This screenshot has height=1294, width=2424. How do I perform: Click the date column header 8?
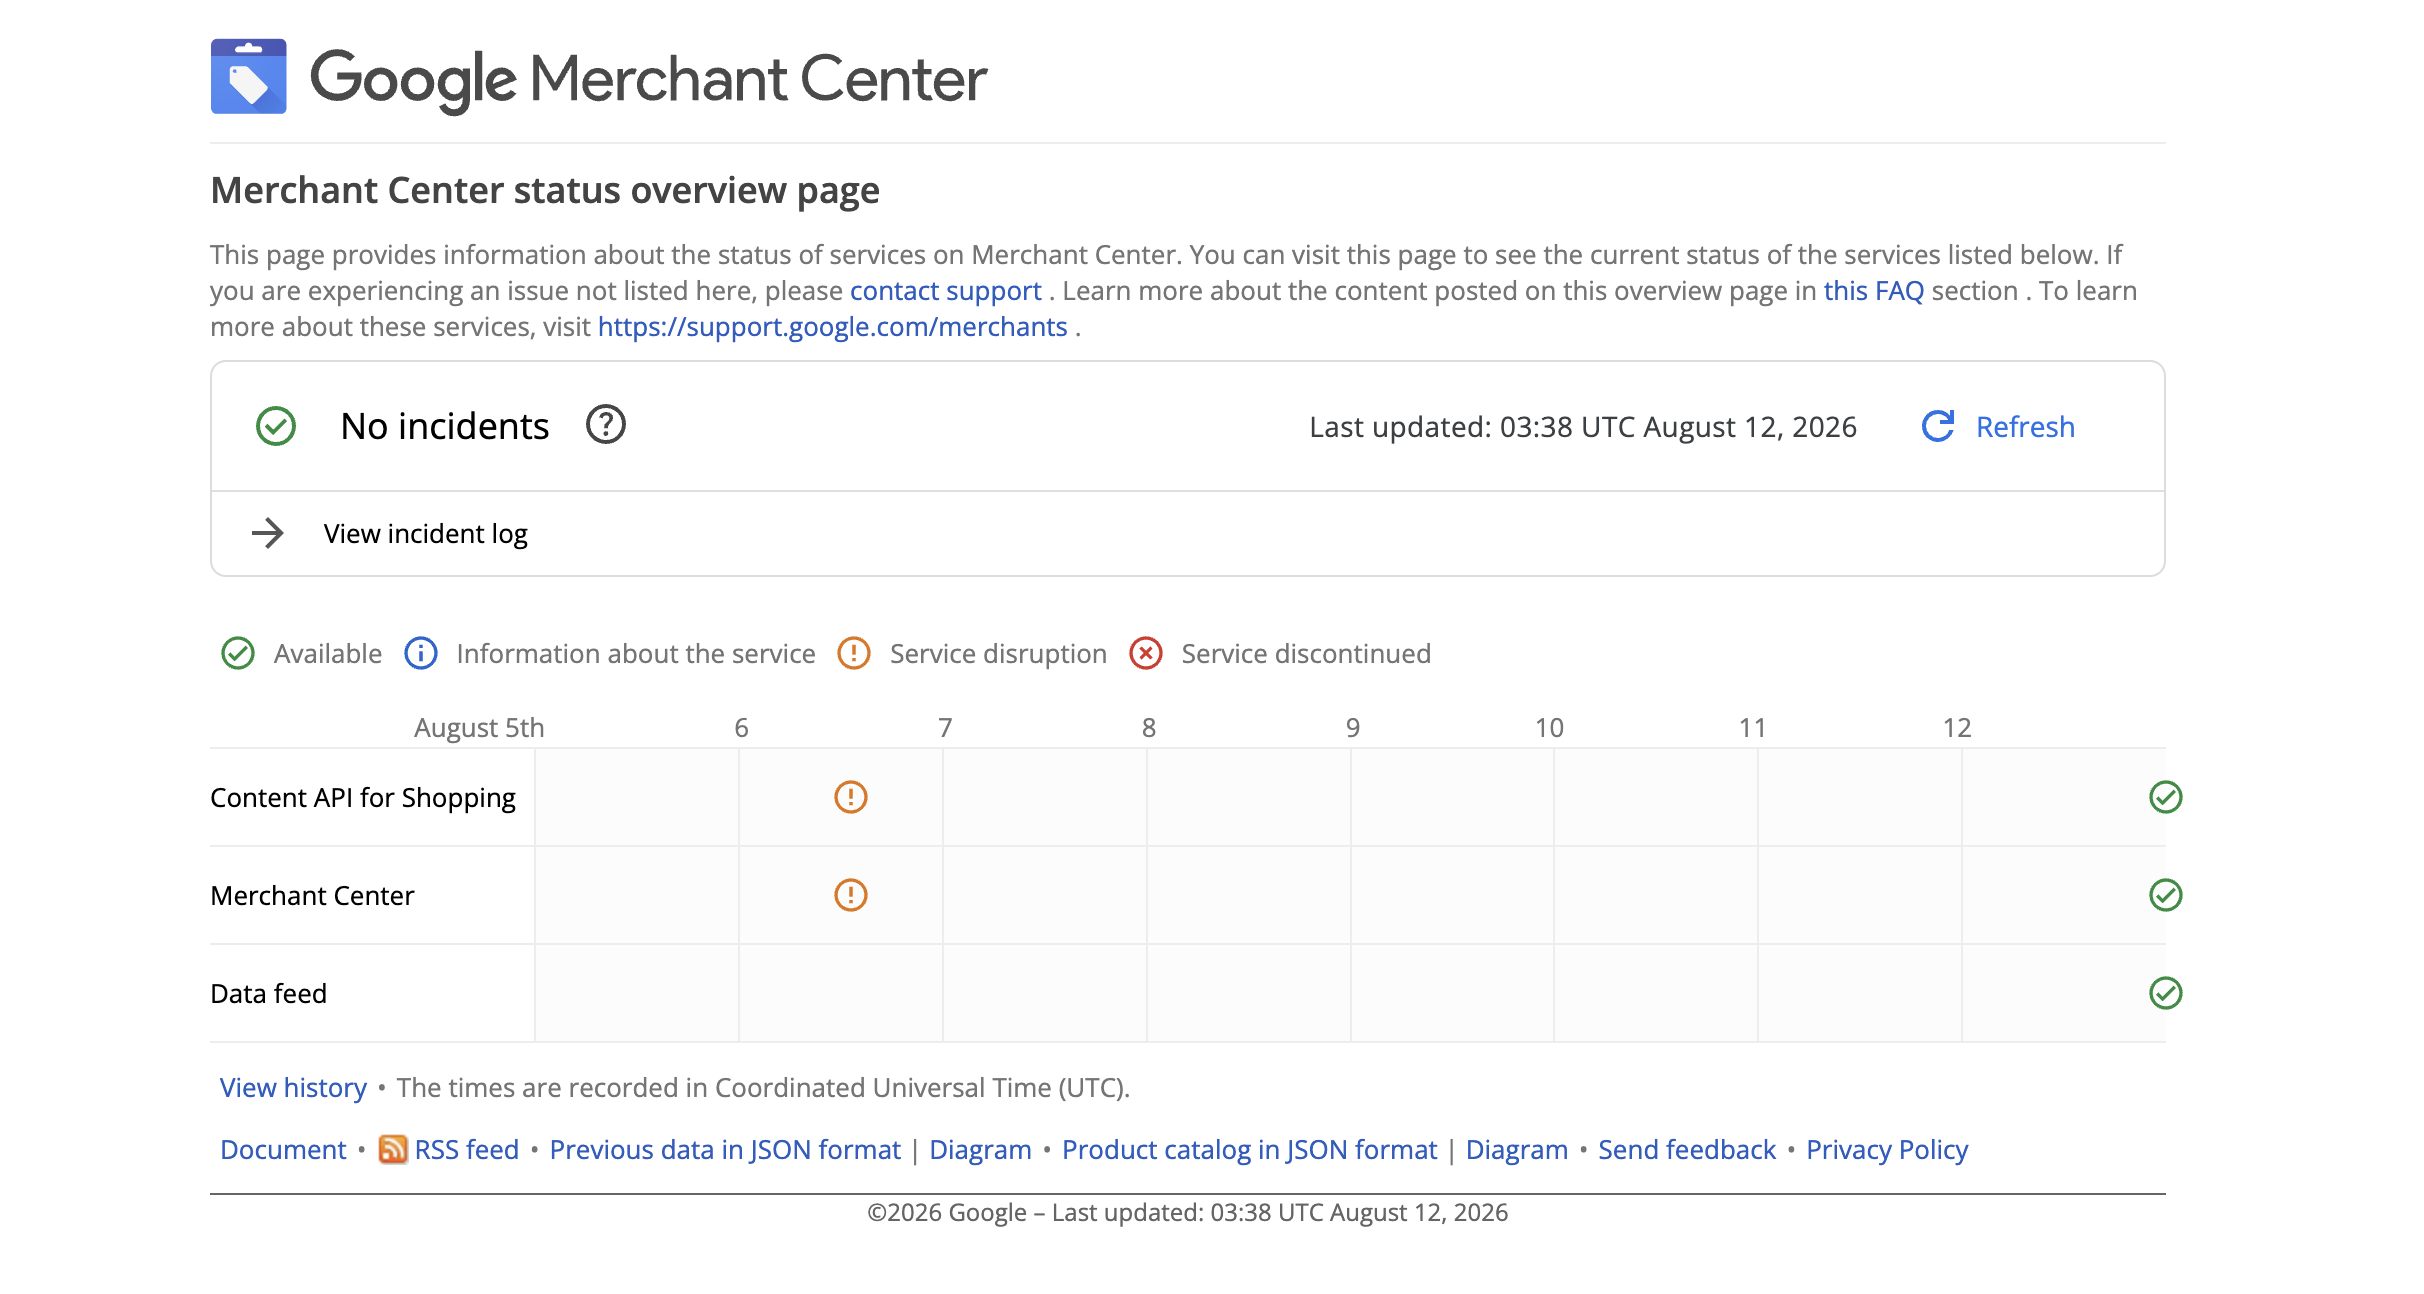tap(1149, 727)
